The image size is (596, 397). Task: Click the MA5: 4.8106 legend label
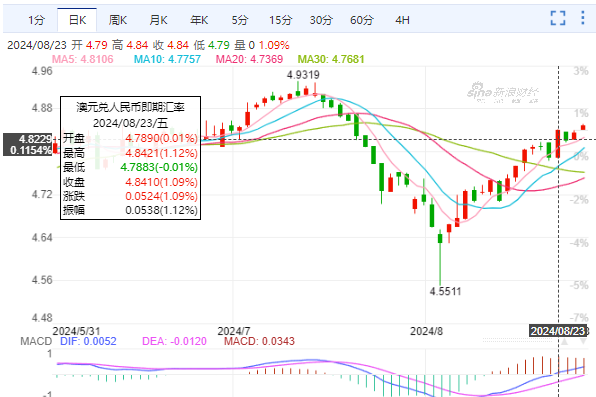[x=82, y=59]
